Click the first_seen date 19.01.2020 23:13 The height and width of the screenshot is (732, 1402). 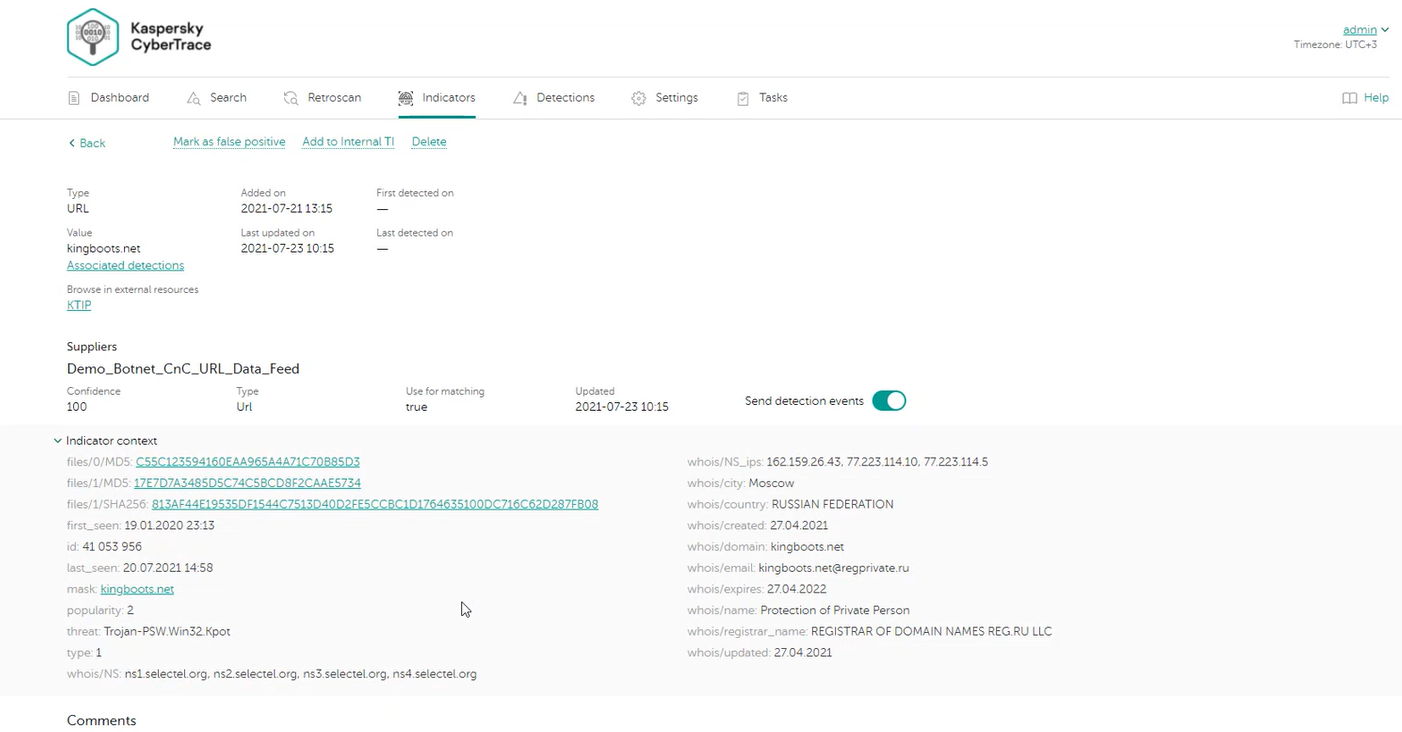tap(168, 525)
